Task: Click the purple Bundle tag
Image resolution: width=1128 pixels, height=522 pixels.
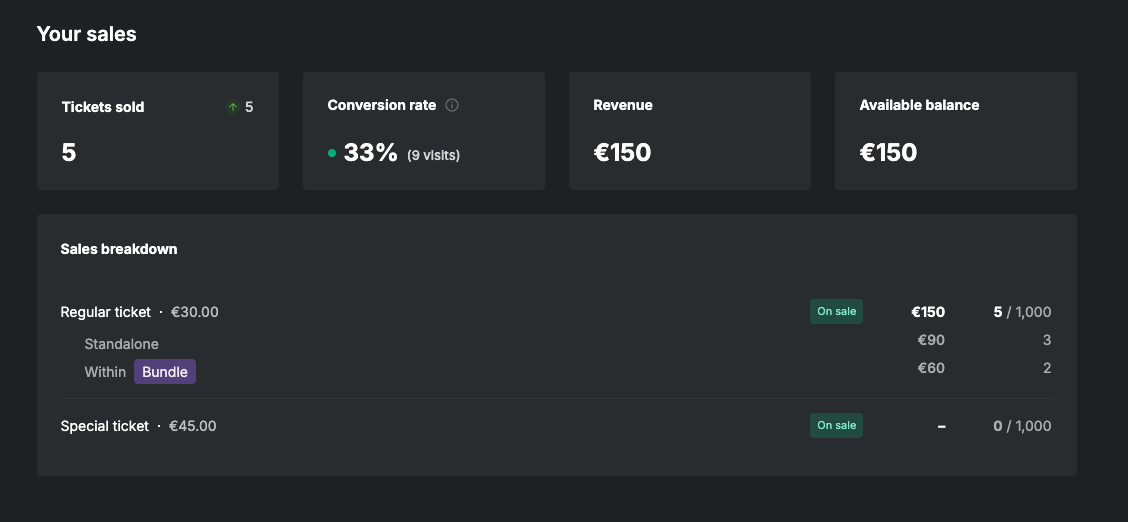Action: click(x=165, y=372)
